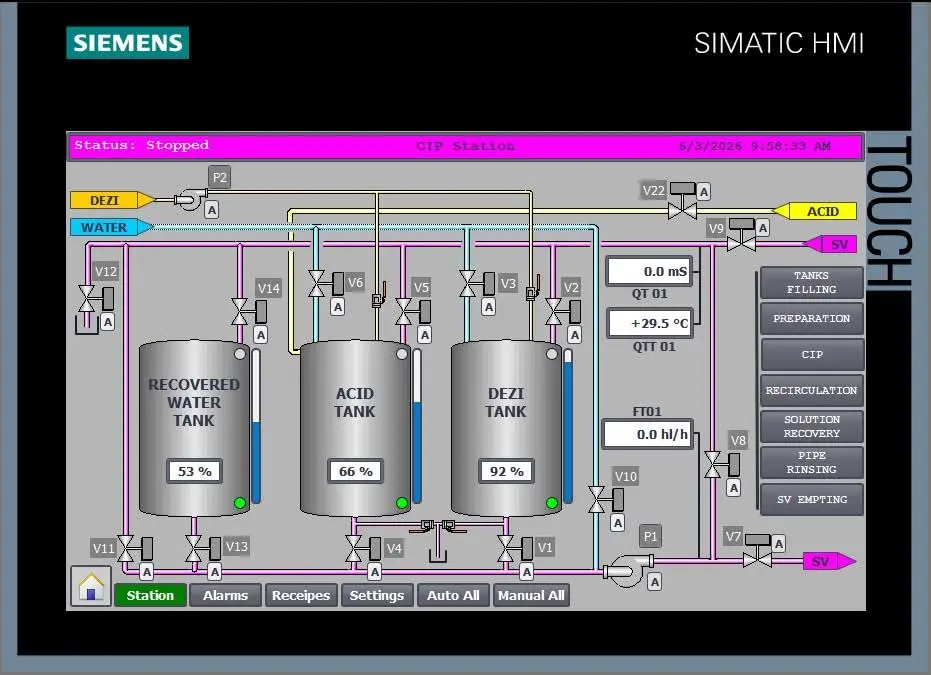Toggle auto mode 'A' for valve V12
This screenshot has height=675, width=931.
point(107,322)
